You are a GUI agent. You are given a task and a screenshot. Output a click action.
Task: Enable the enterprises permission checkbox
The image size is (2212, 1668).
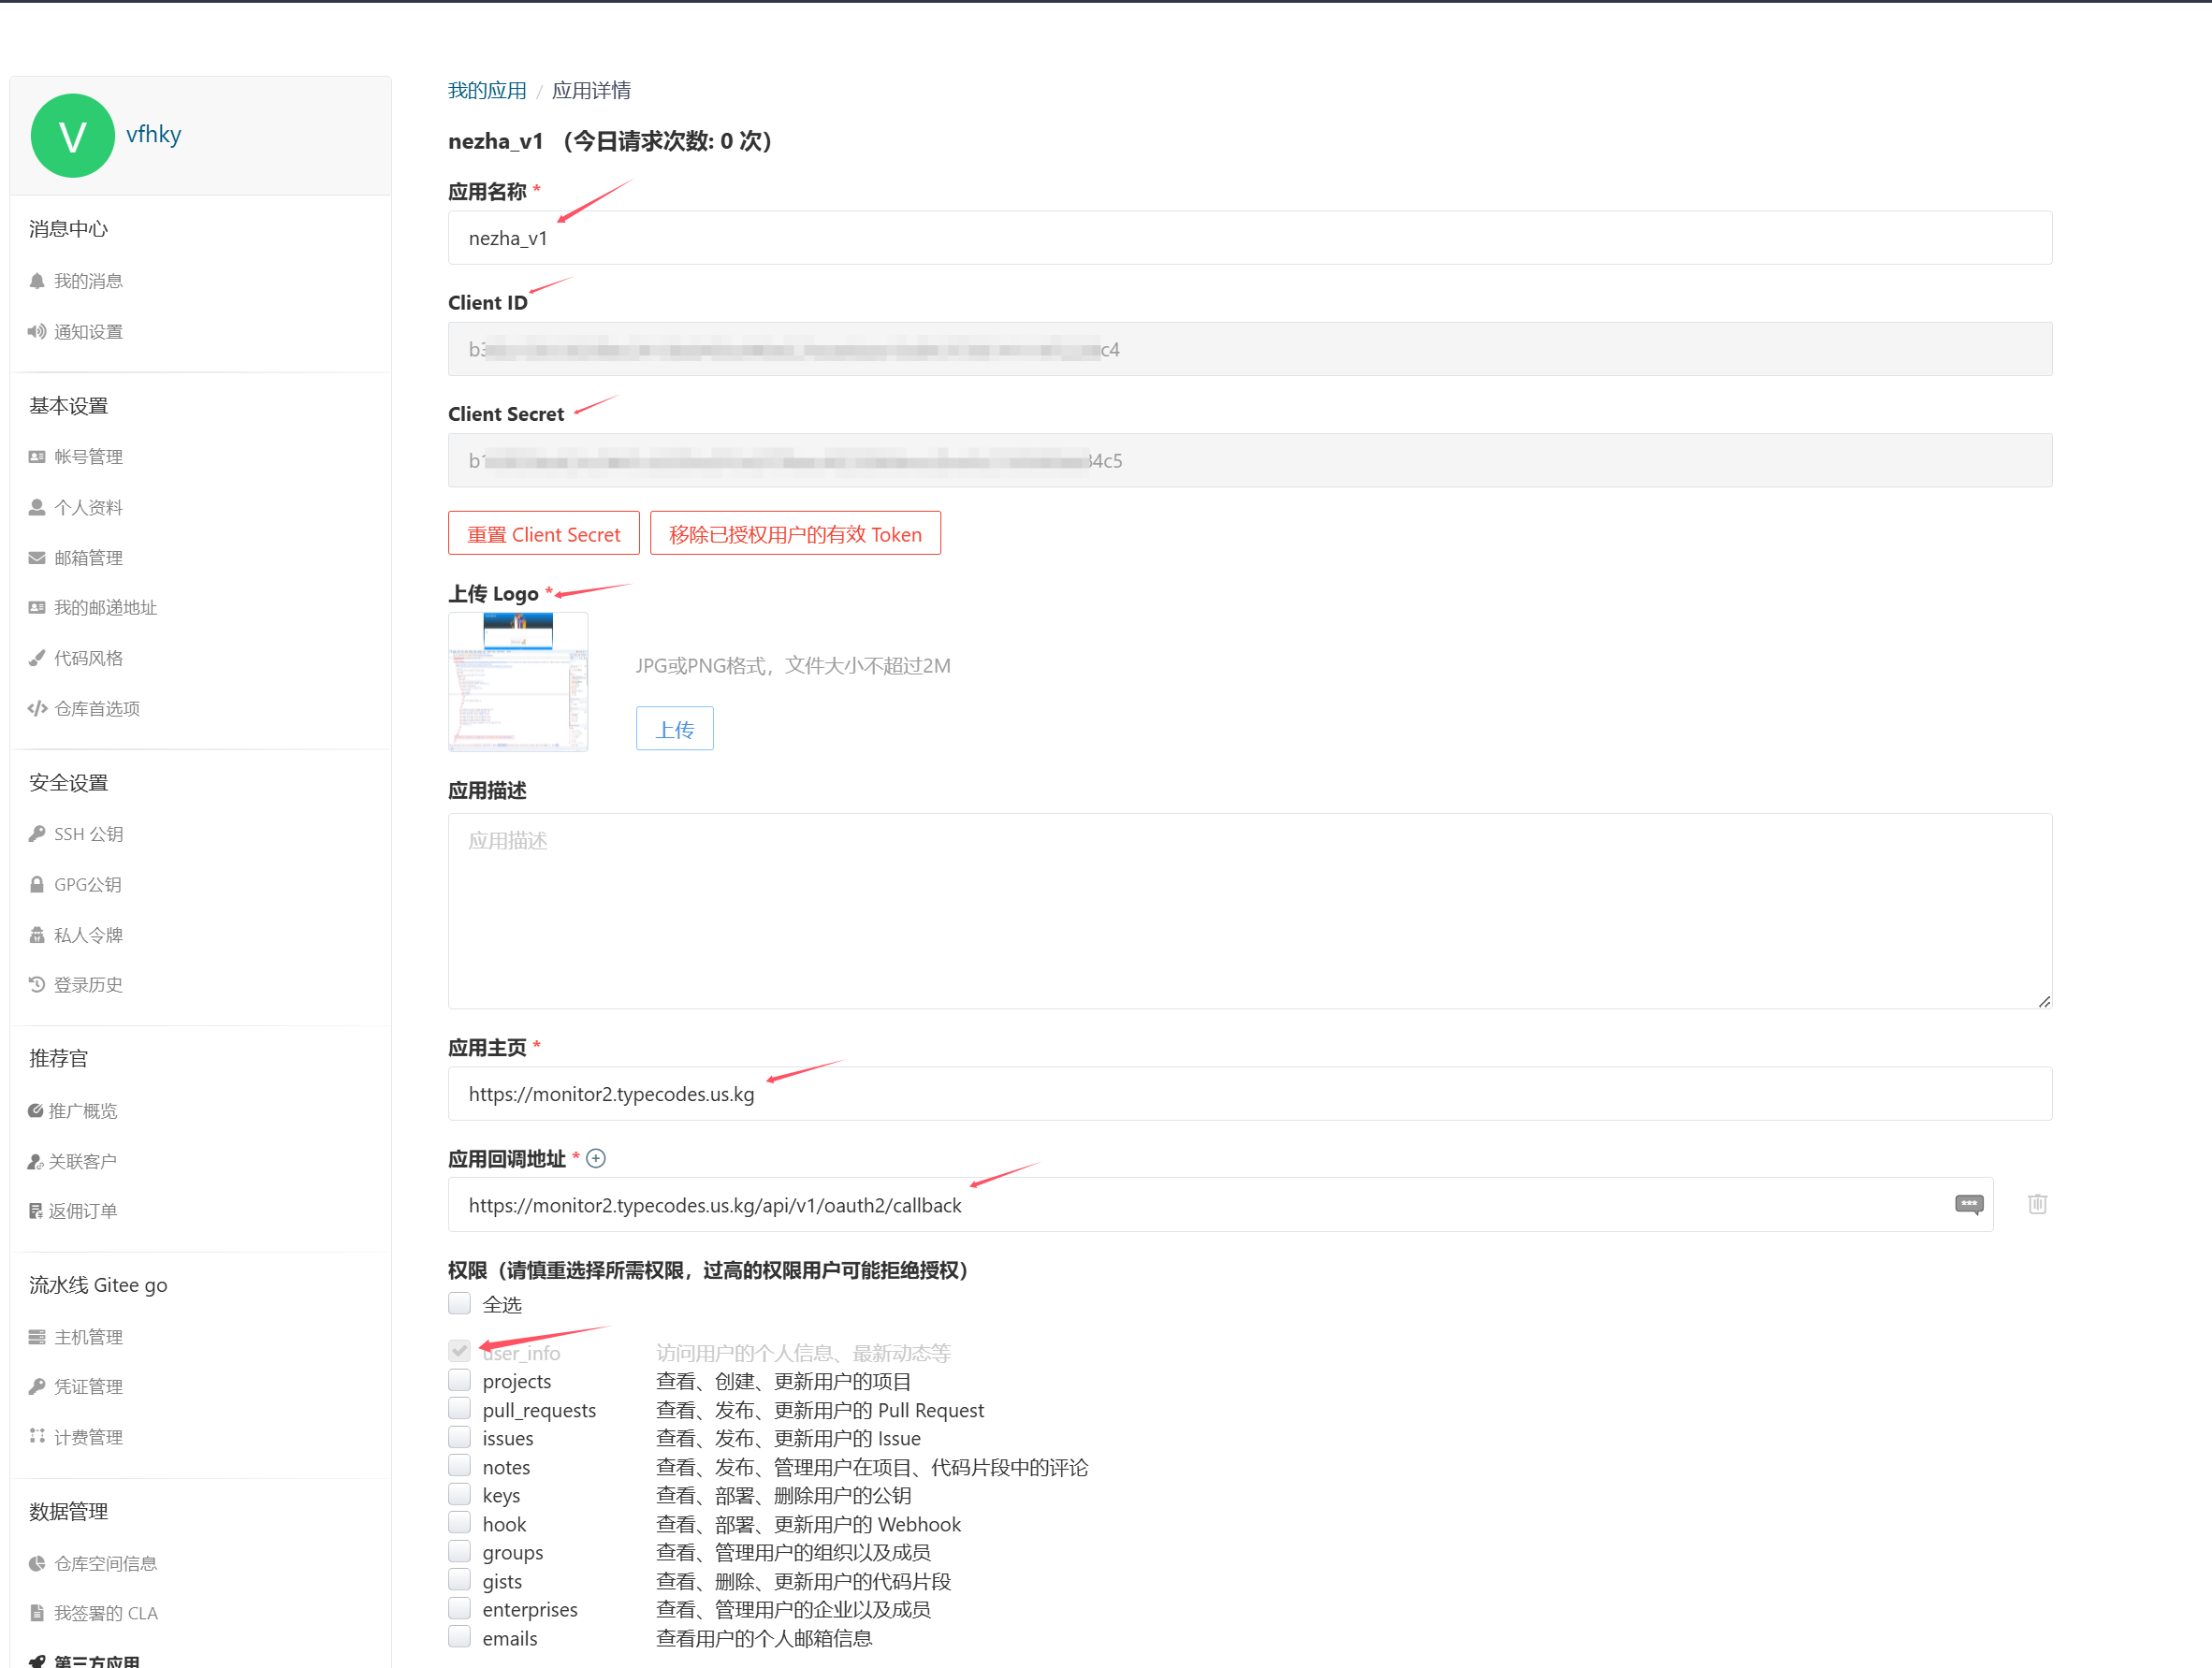460,1609
